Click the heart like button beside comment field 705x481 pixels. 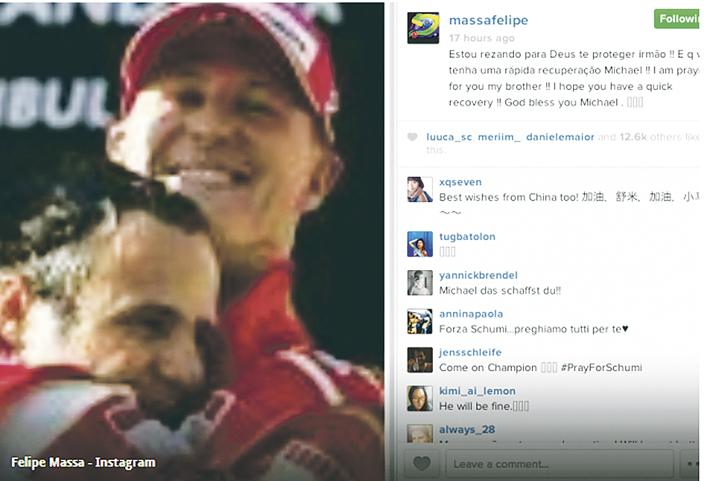(x=422, y=463)
